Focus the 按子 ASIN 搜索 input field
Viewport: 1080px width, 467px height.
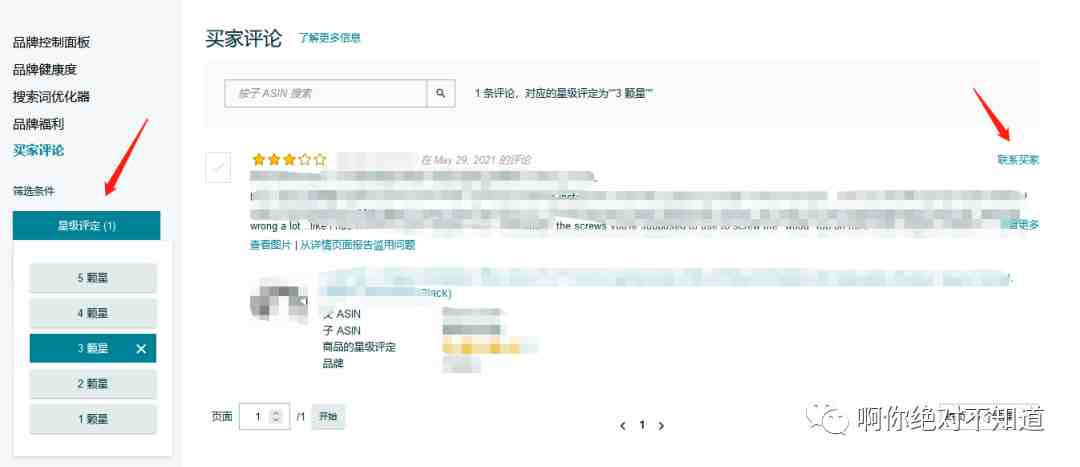326,94
